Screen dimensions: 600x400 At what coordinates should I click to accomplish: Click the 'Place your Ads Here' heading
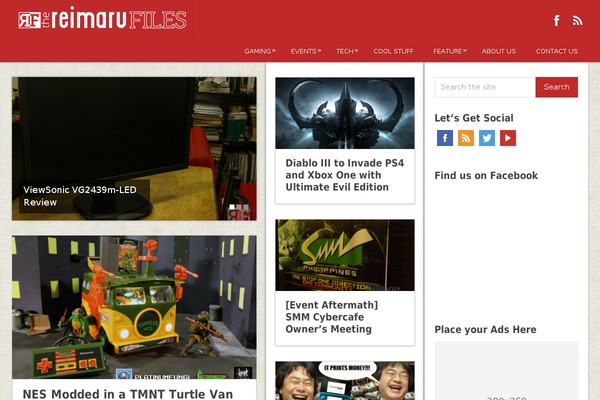(x=485, y=329)
